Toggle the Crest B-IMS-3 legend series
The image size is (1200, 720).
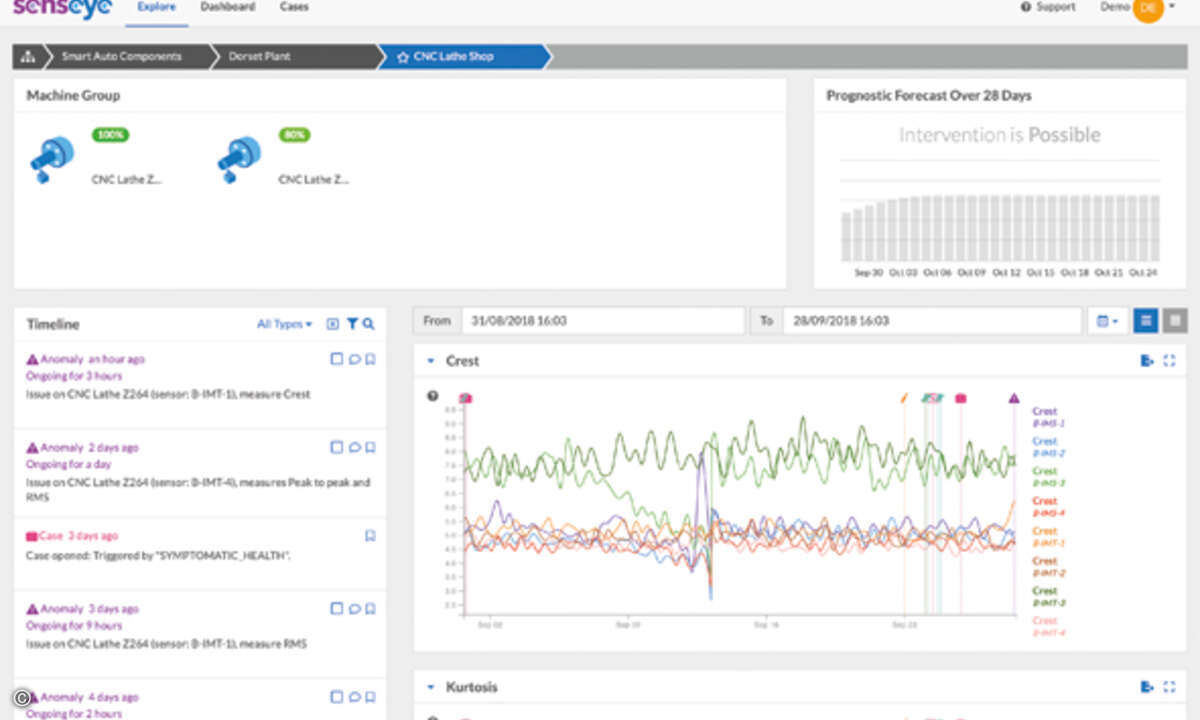pos(1047,477)
